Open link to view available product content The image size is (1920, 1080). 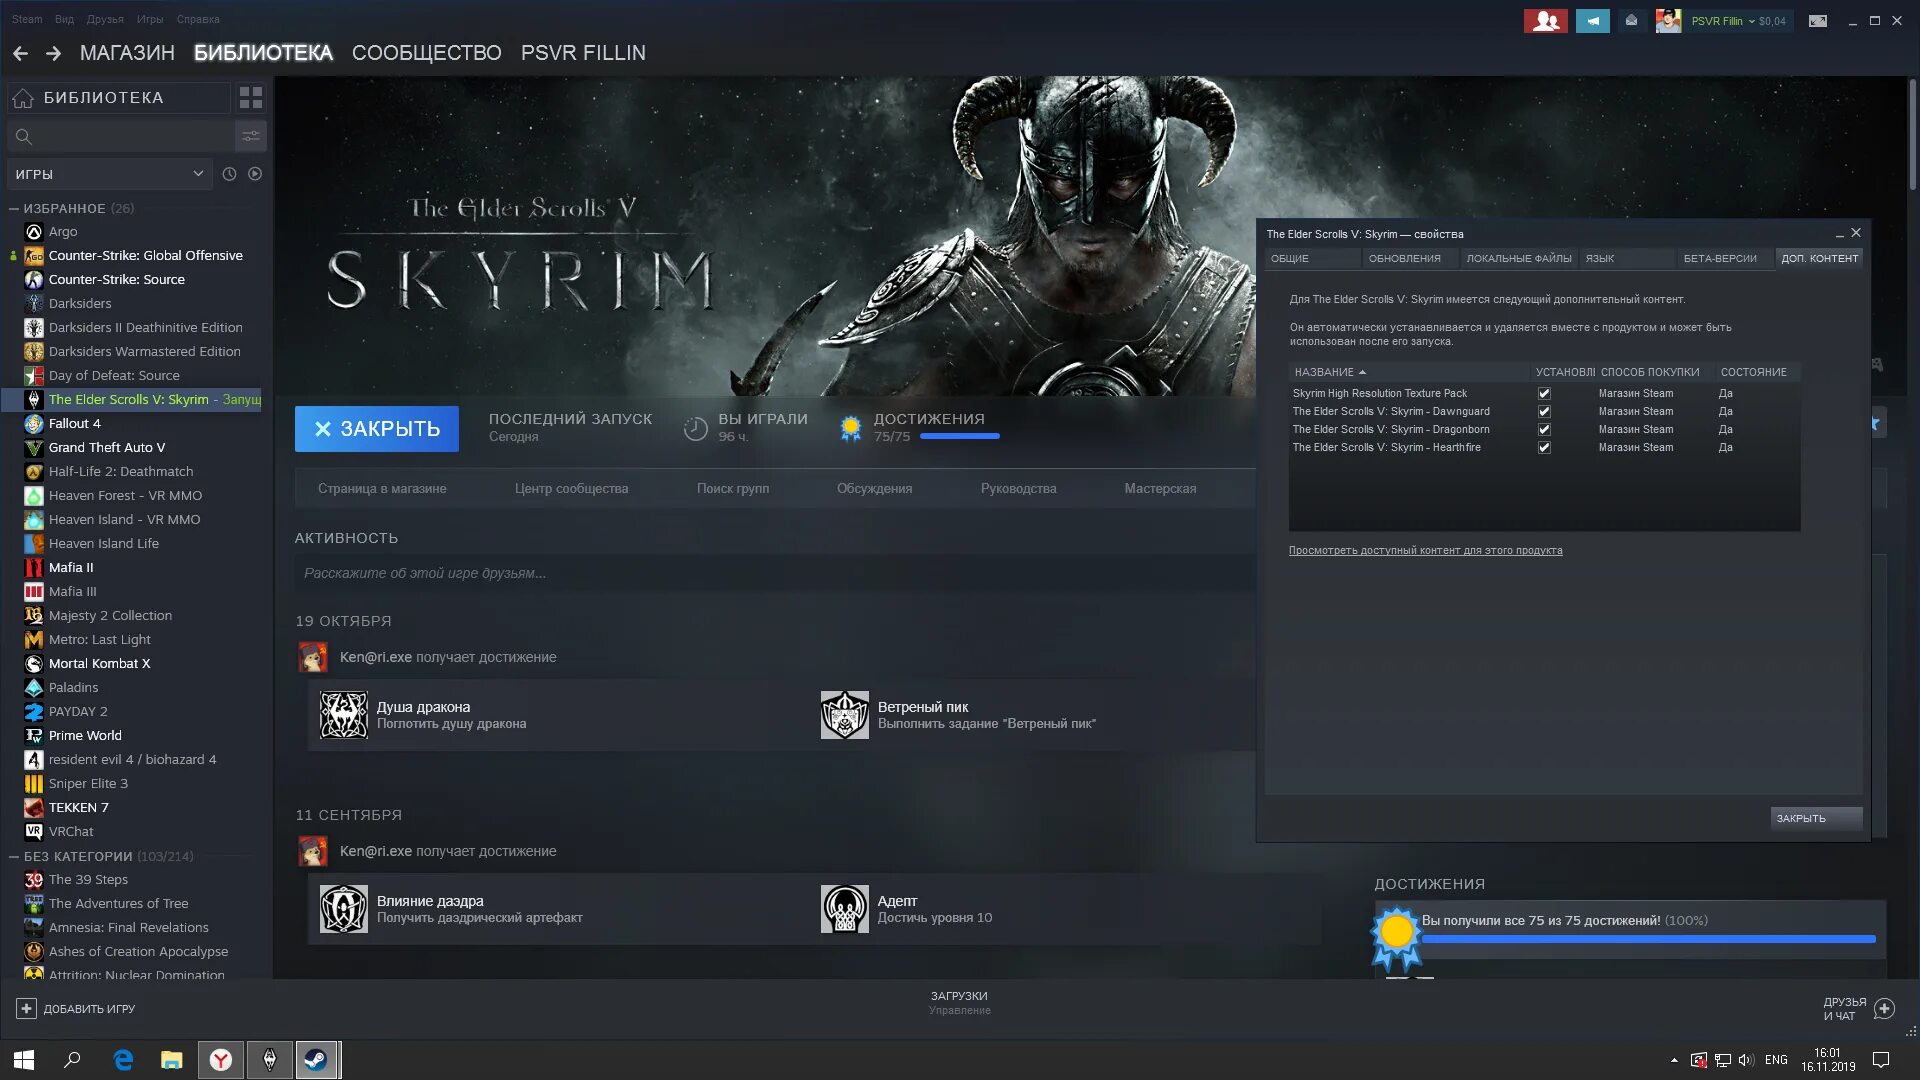pyautogui.click(x=1425, y=551)
